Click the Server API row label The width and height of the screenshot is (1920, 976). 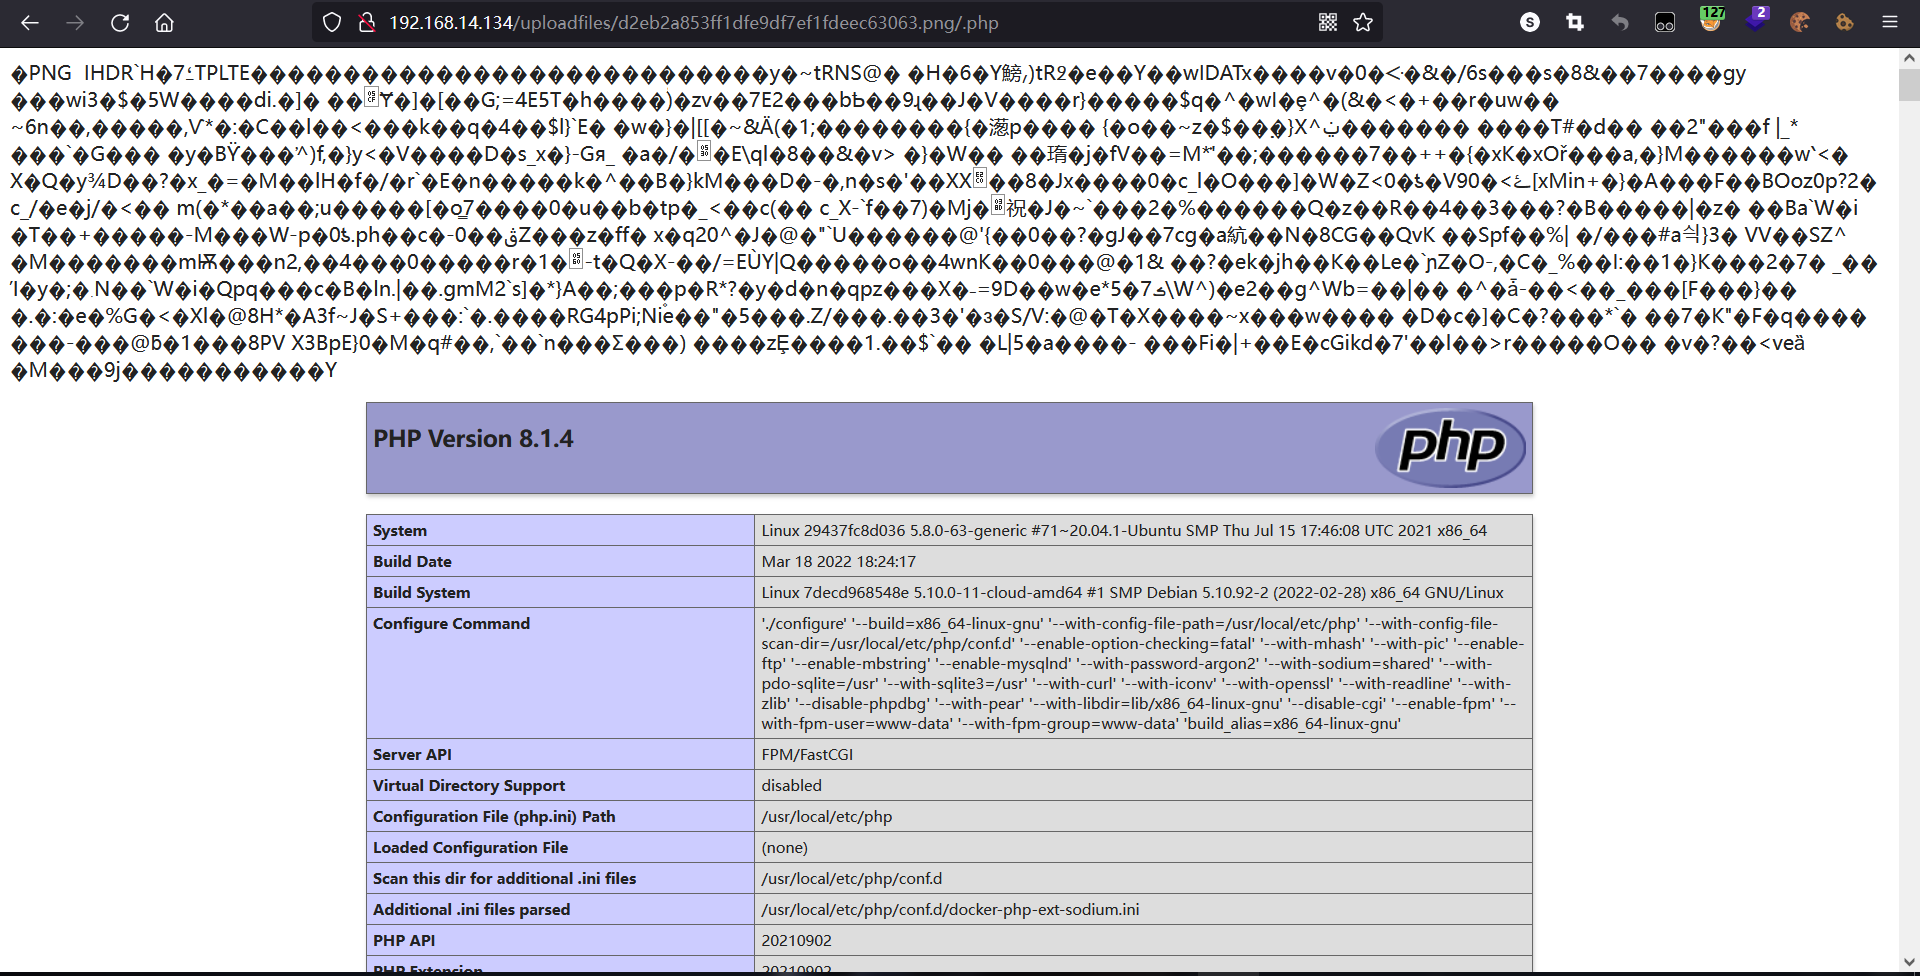pos(412,754)
